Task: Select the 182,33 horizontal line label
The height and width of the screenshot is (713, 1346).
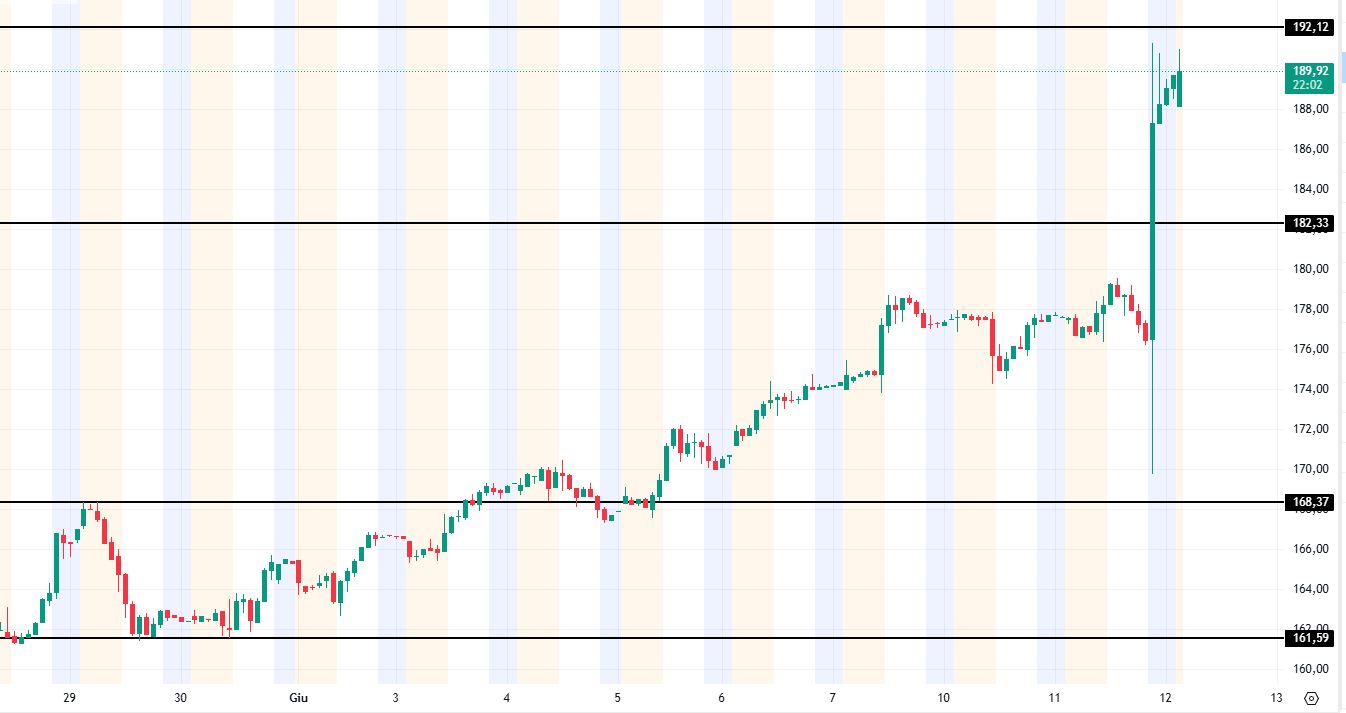Action: click(x=1310, y=223)
